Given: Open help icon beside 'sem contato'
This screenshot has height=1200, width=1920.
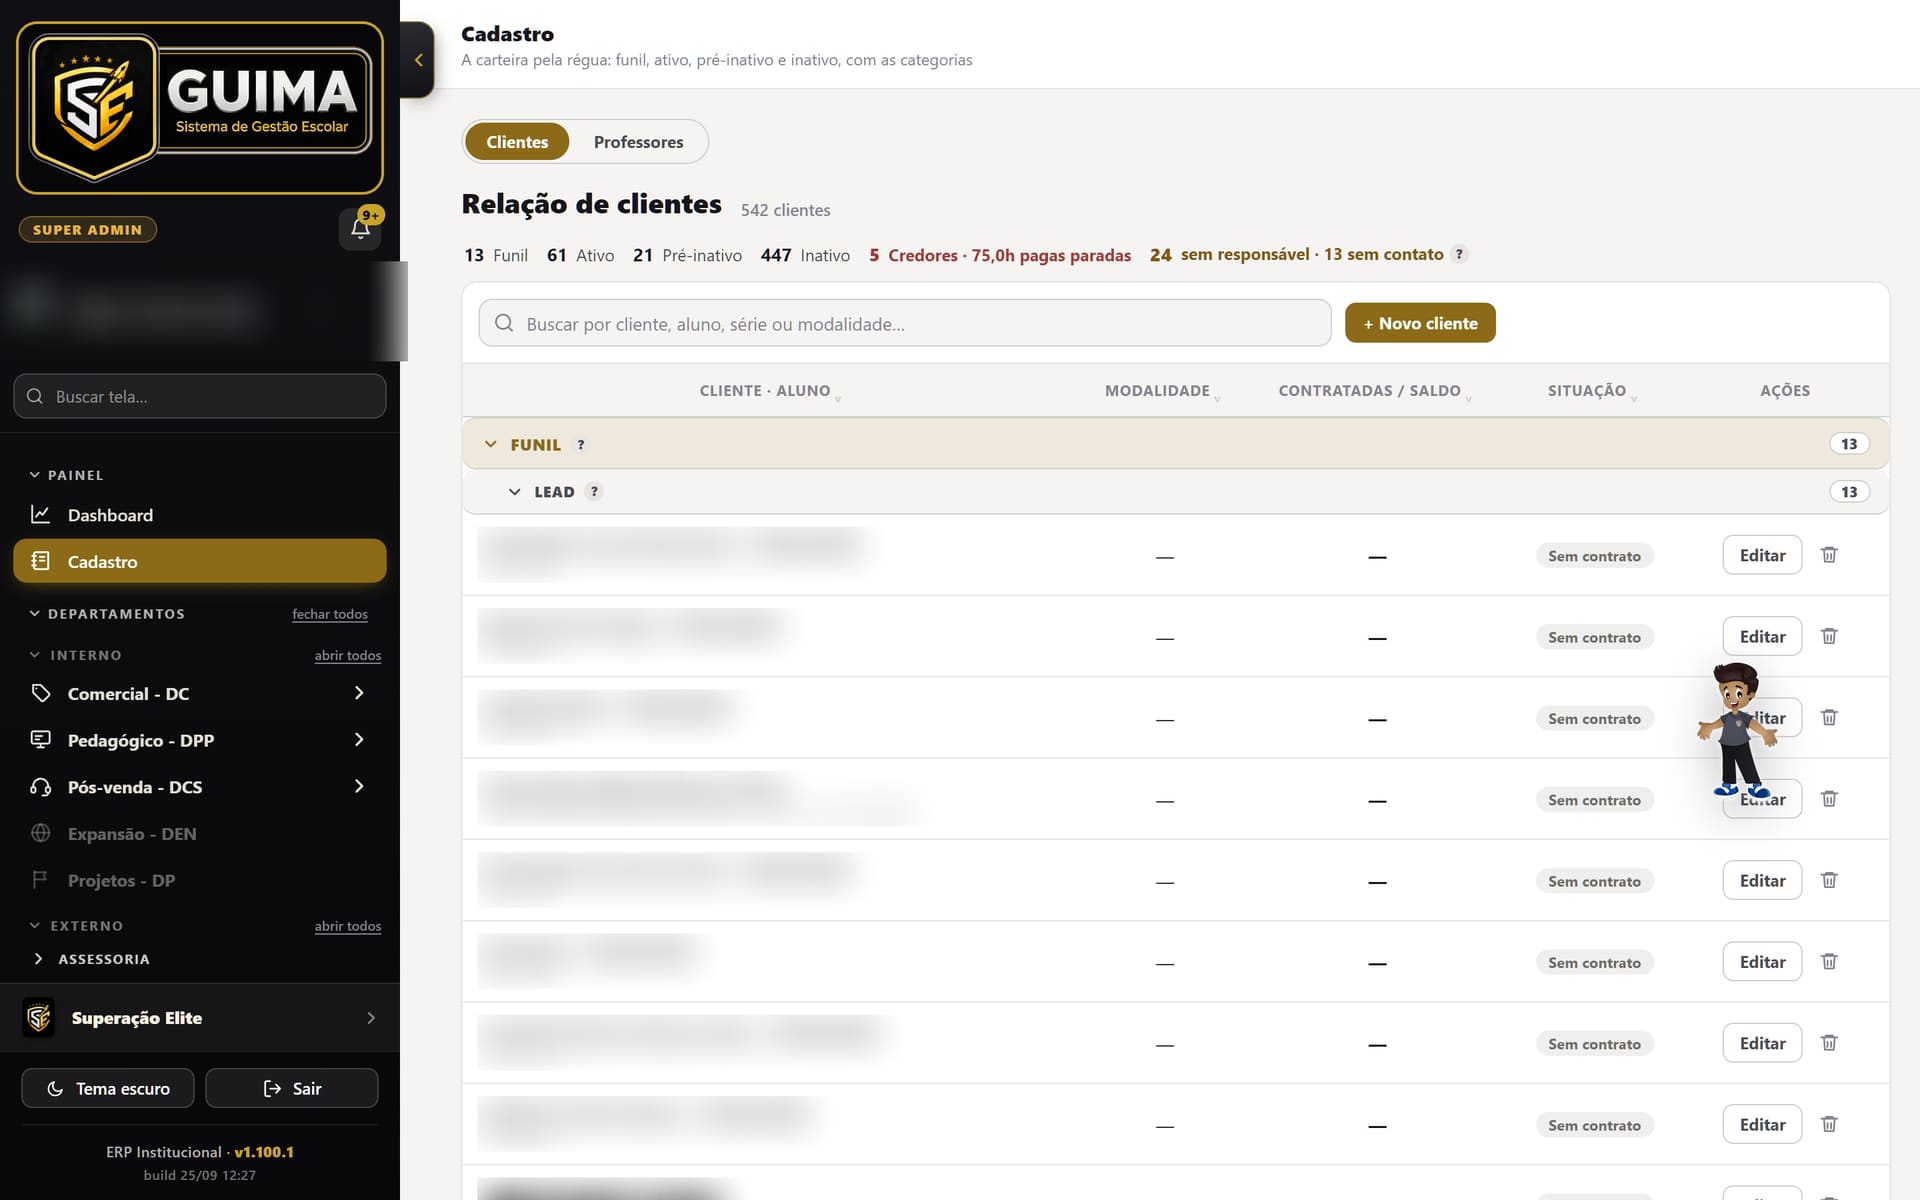Looking at the screenshot, I should [1459, 254].
